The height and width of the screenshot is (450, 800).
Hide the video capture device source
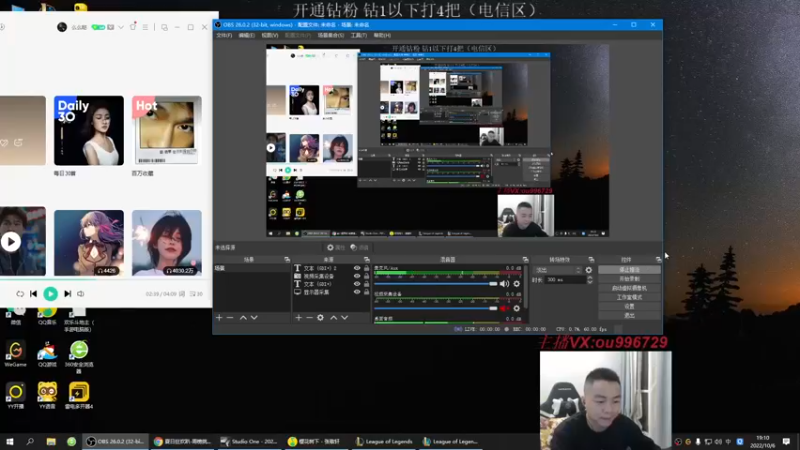click(357, 276)
